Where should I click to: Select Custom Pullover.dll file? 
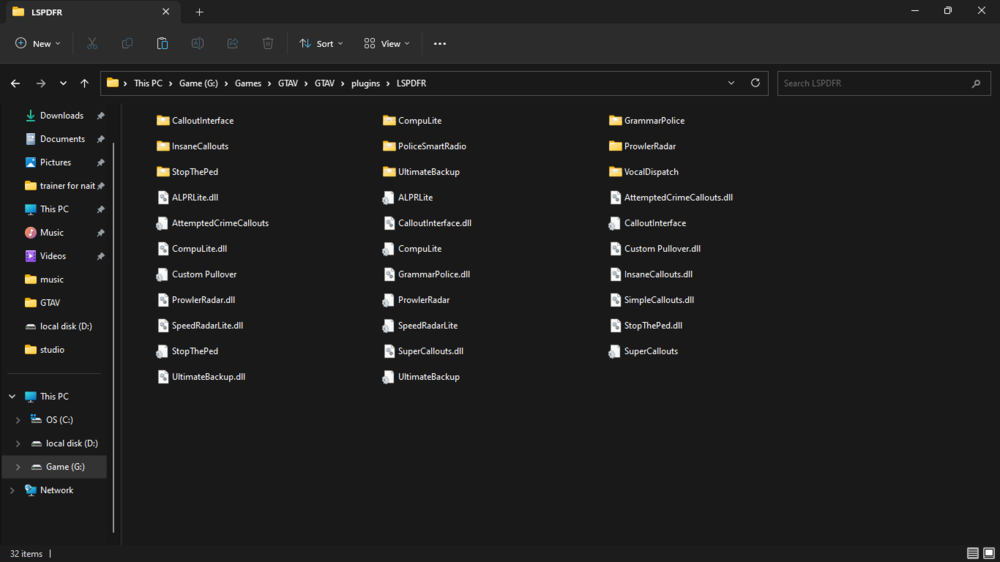655,249
